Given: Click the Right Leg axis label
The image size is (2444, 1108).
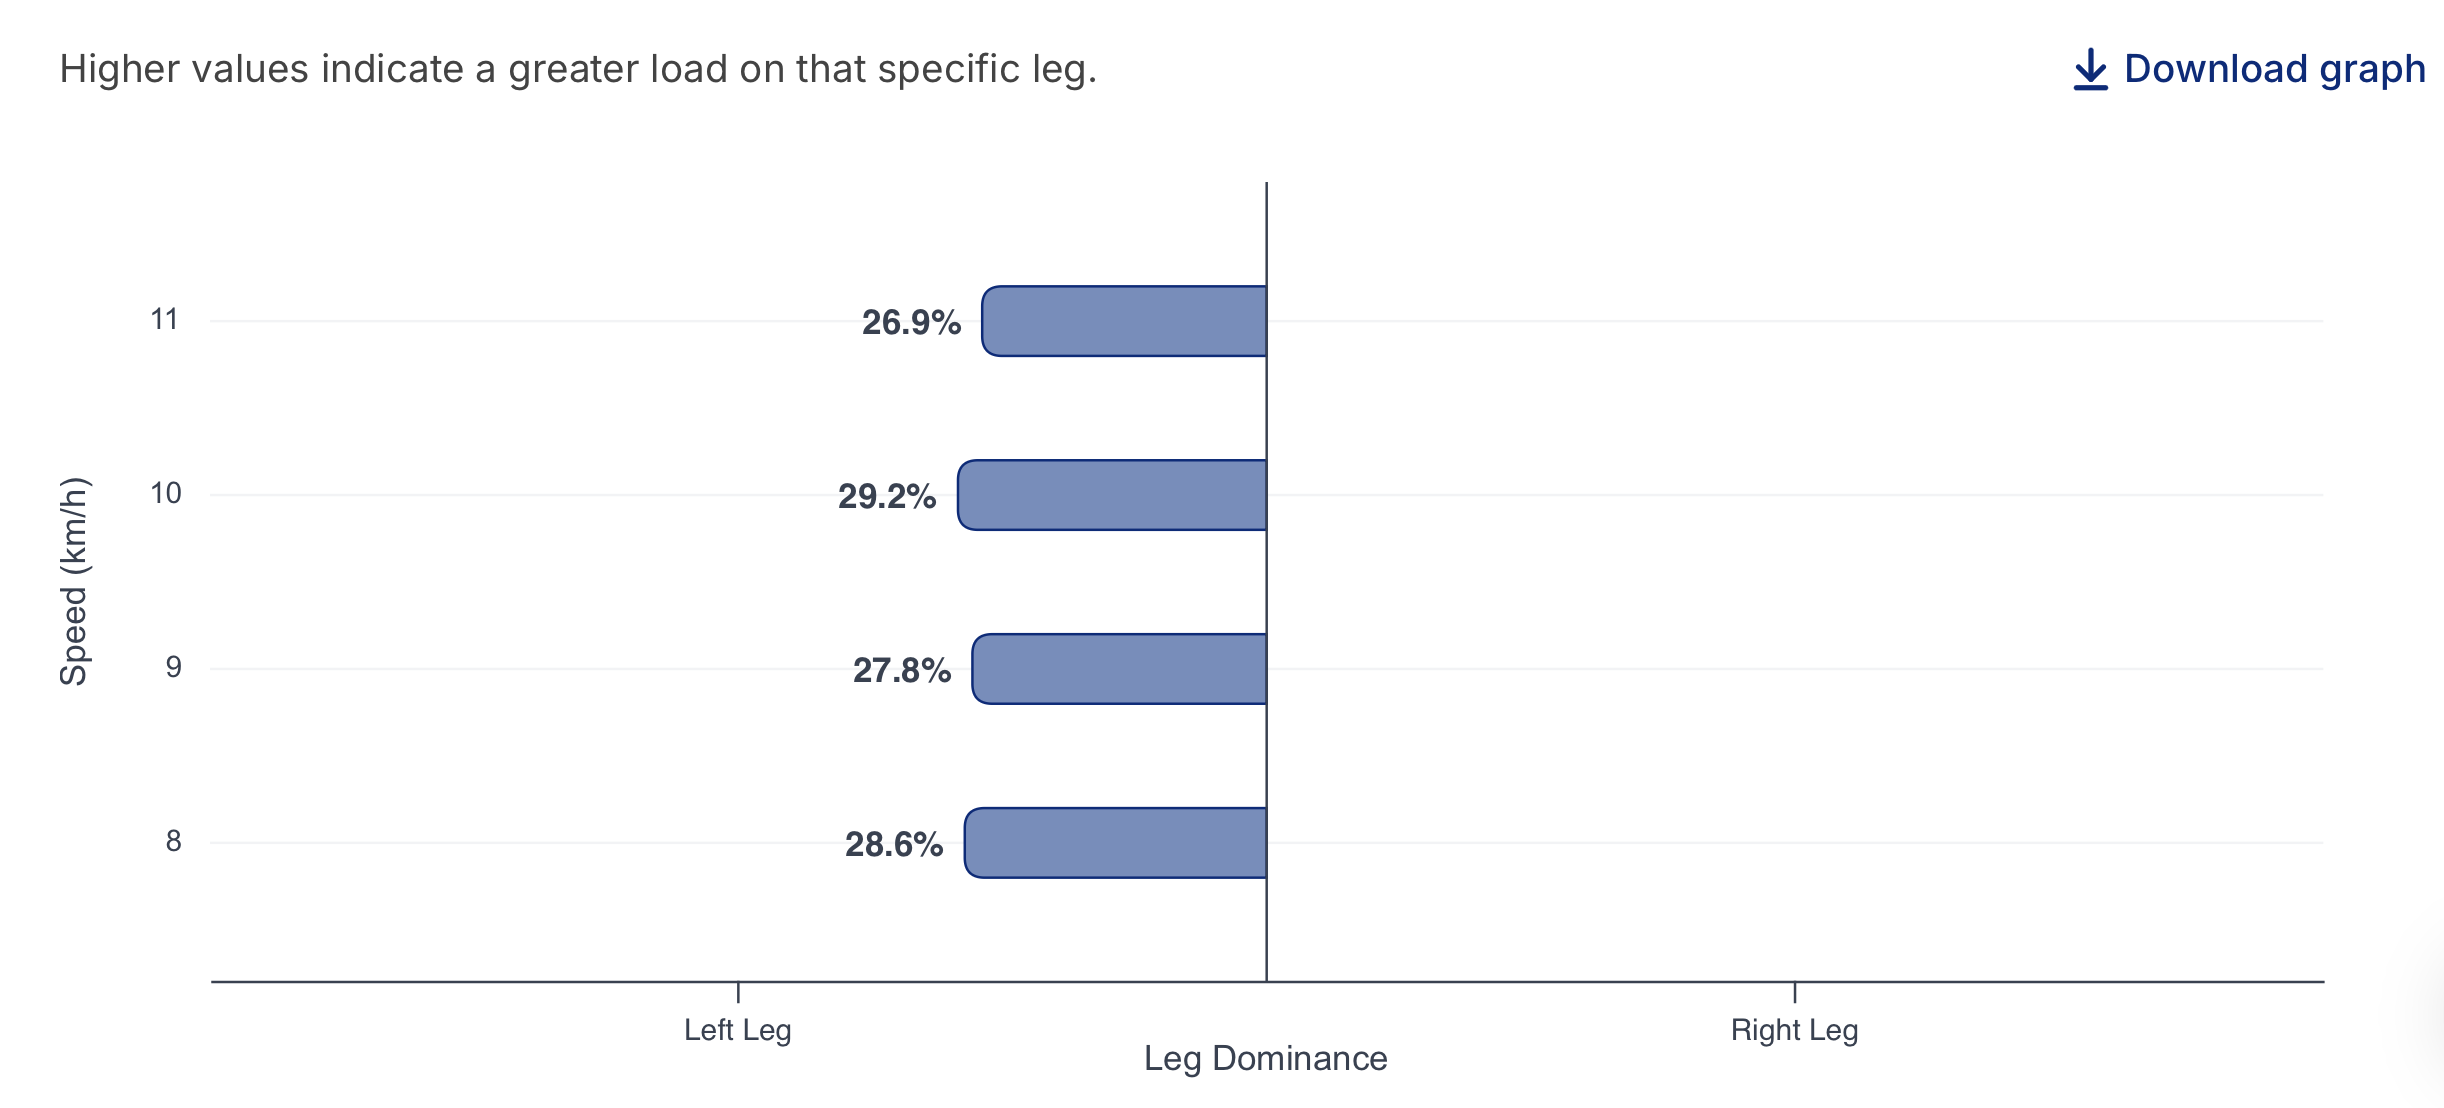Looking at the screenshot, I should coord(1795,1030).
